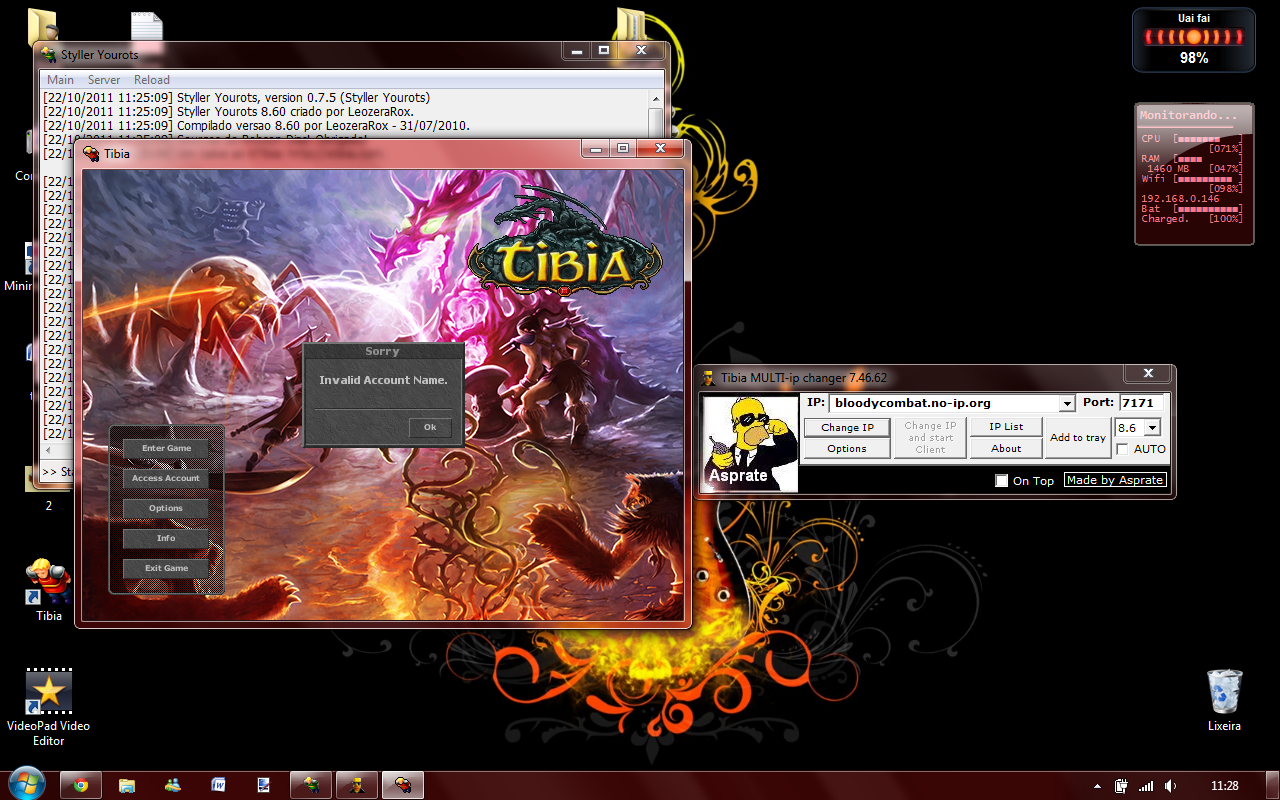1280x800 pixels.
Task: Click the volume speaker tray icon
Action: pos(1170,786)
